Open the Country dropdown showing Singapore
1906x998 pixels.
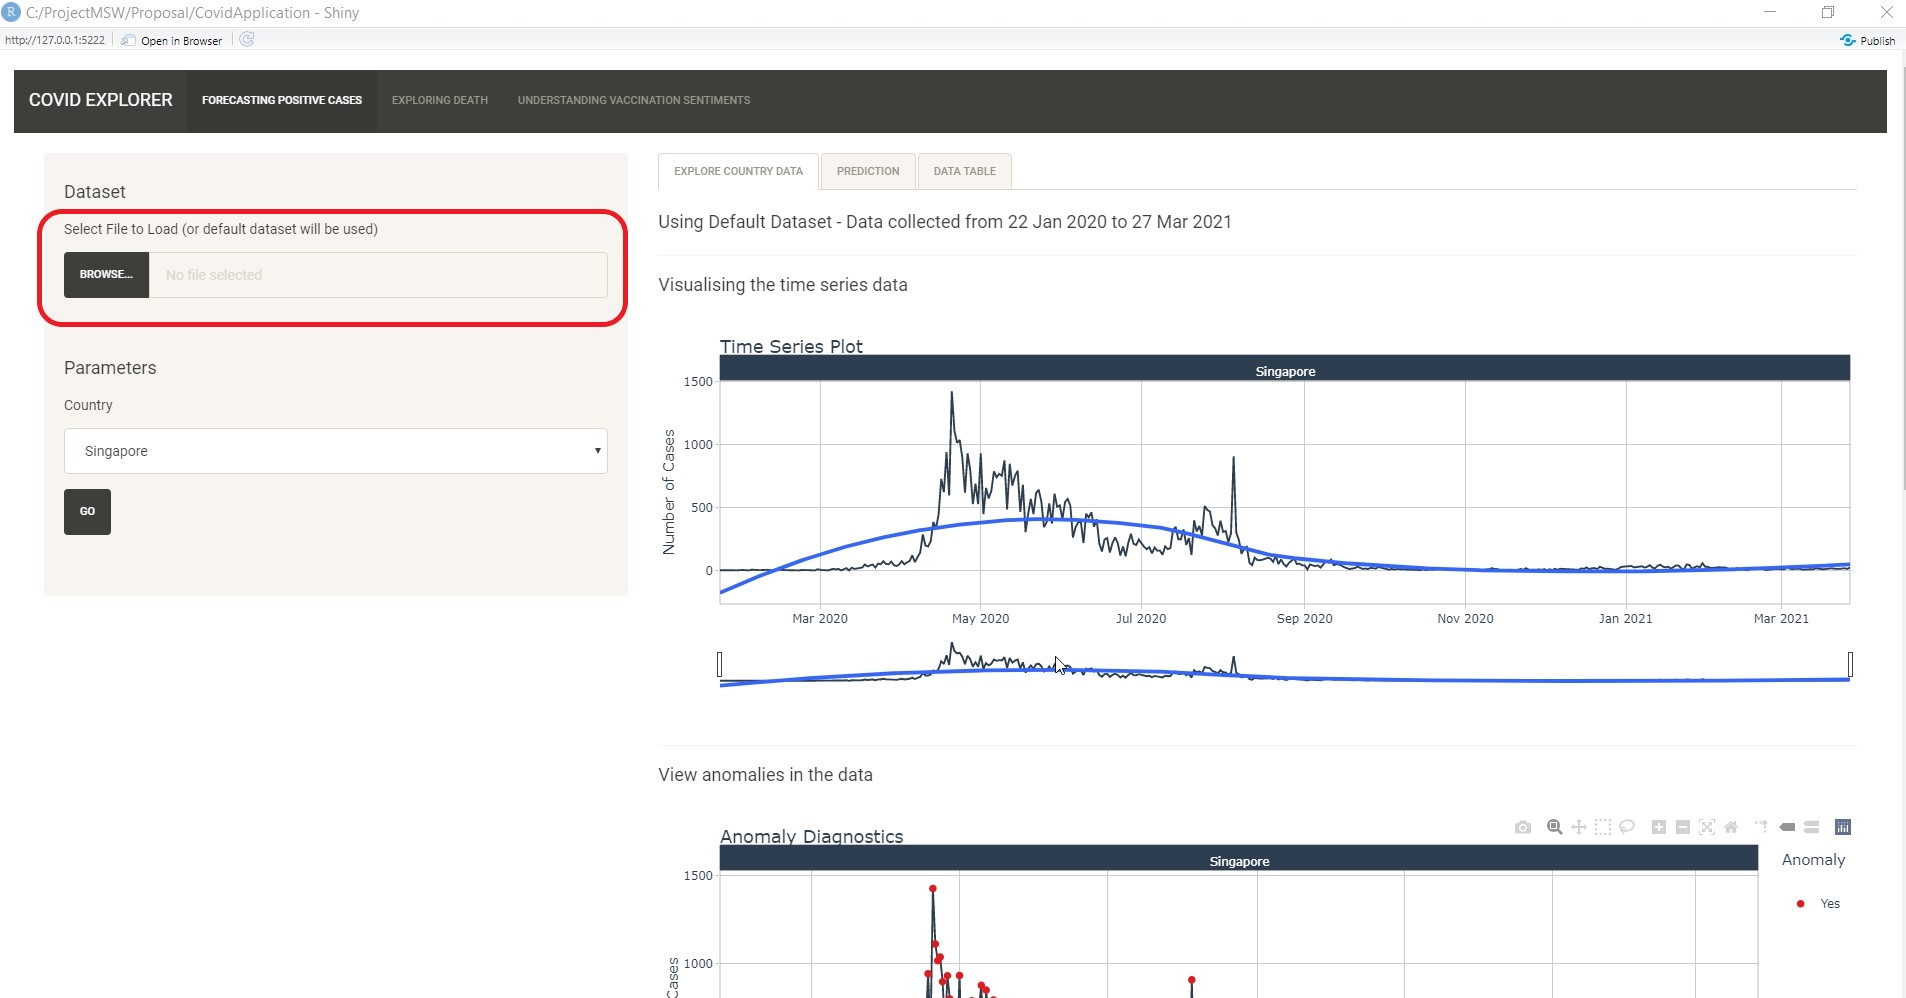[335, 451]
